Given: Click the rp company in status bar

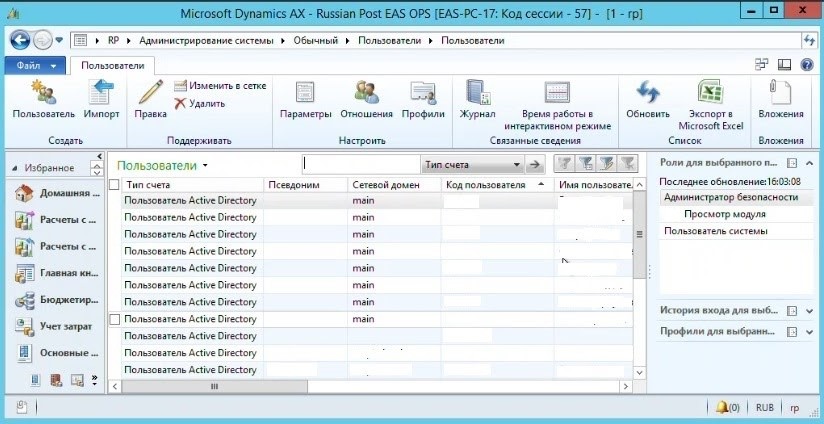Looking at the screenshot, I should (x=795, y=407).
